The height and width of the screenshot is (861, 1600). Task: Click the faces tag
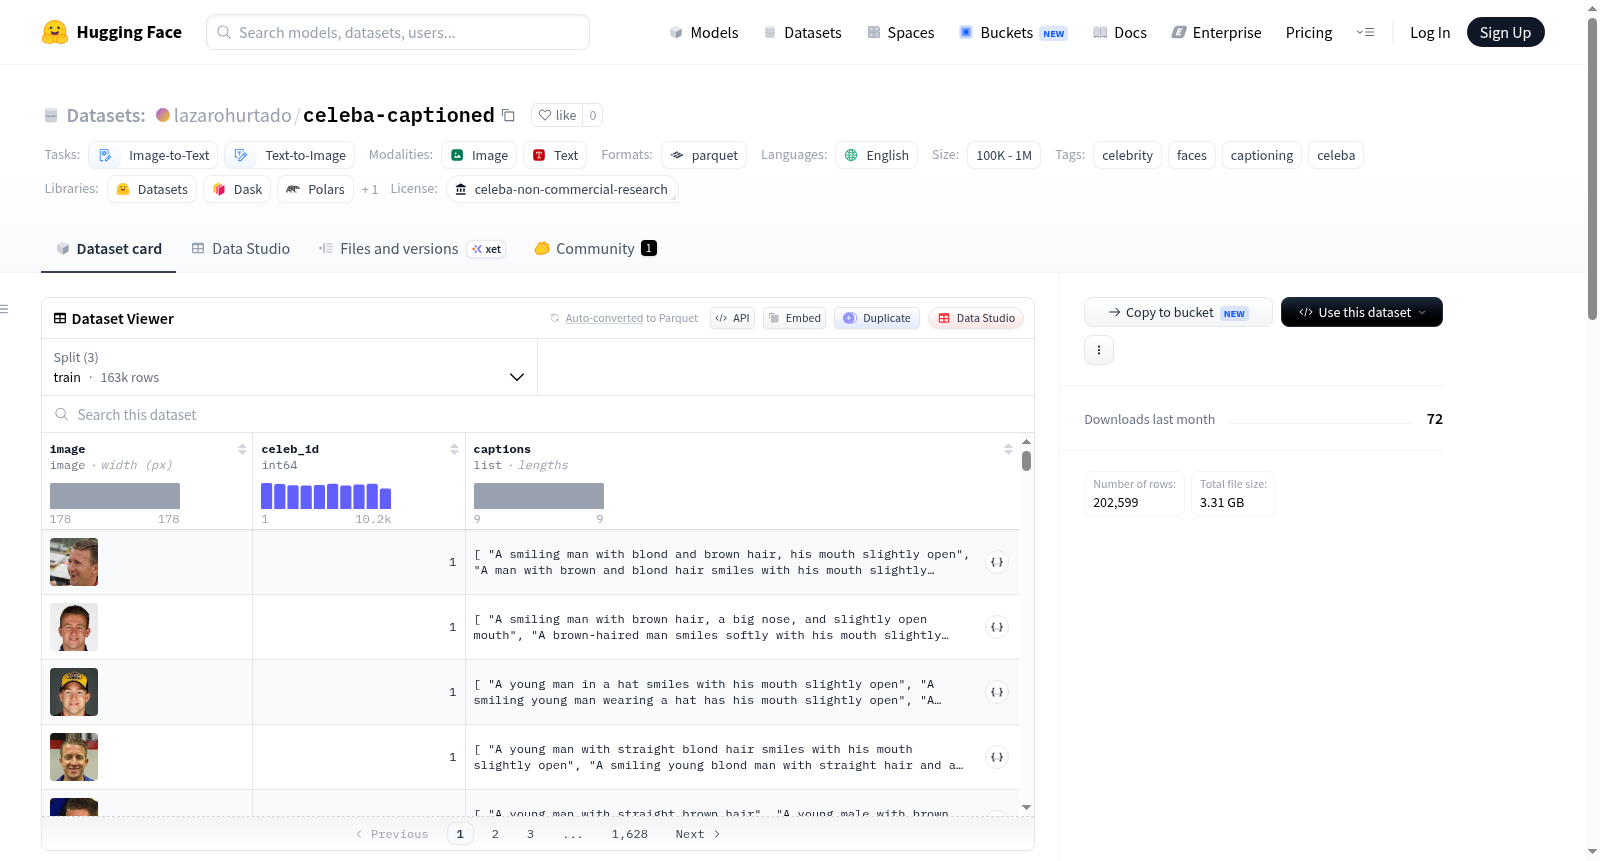click(x=1191, y=155)
